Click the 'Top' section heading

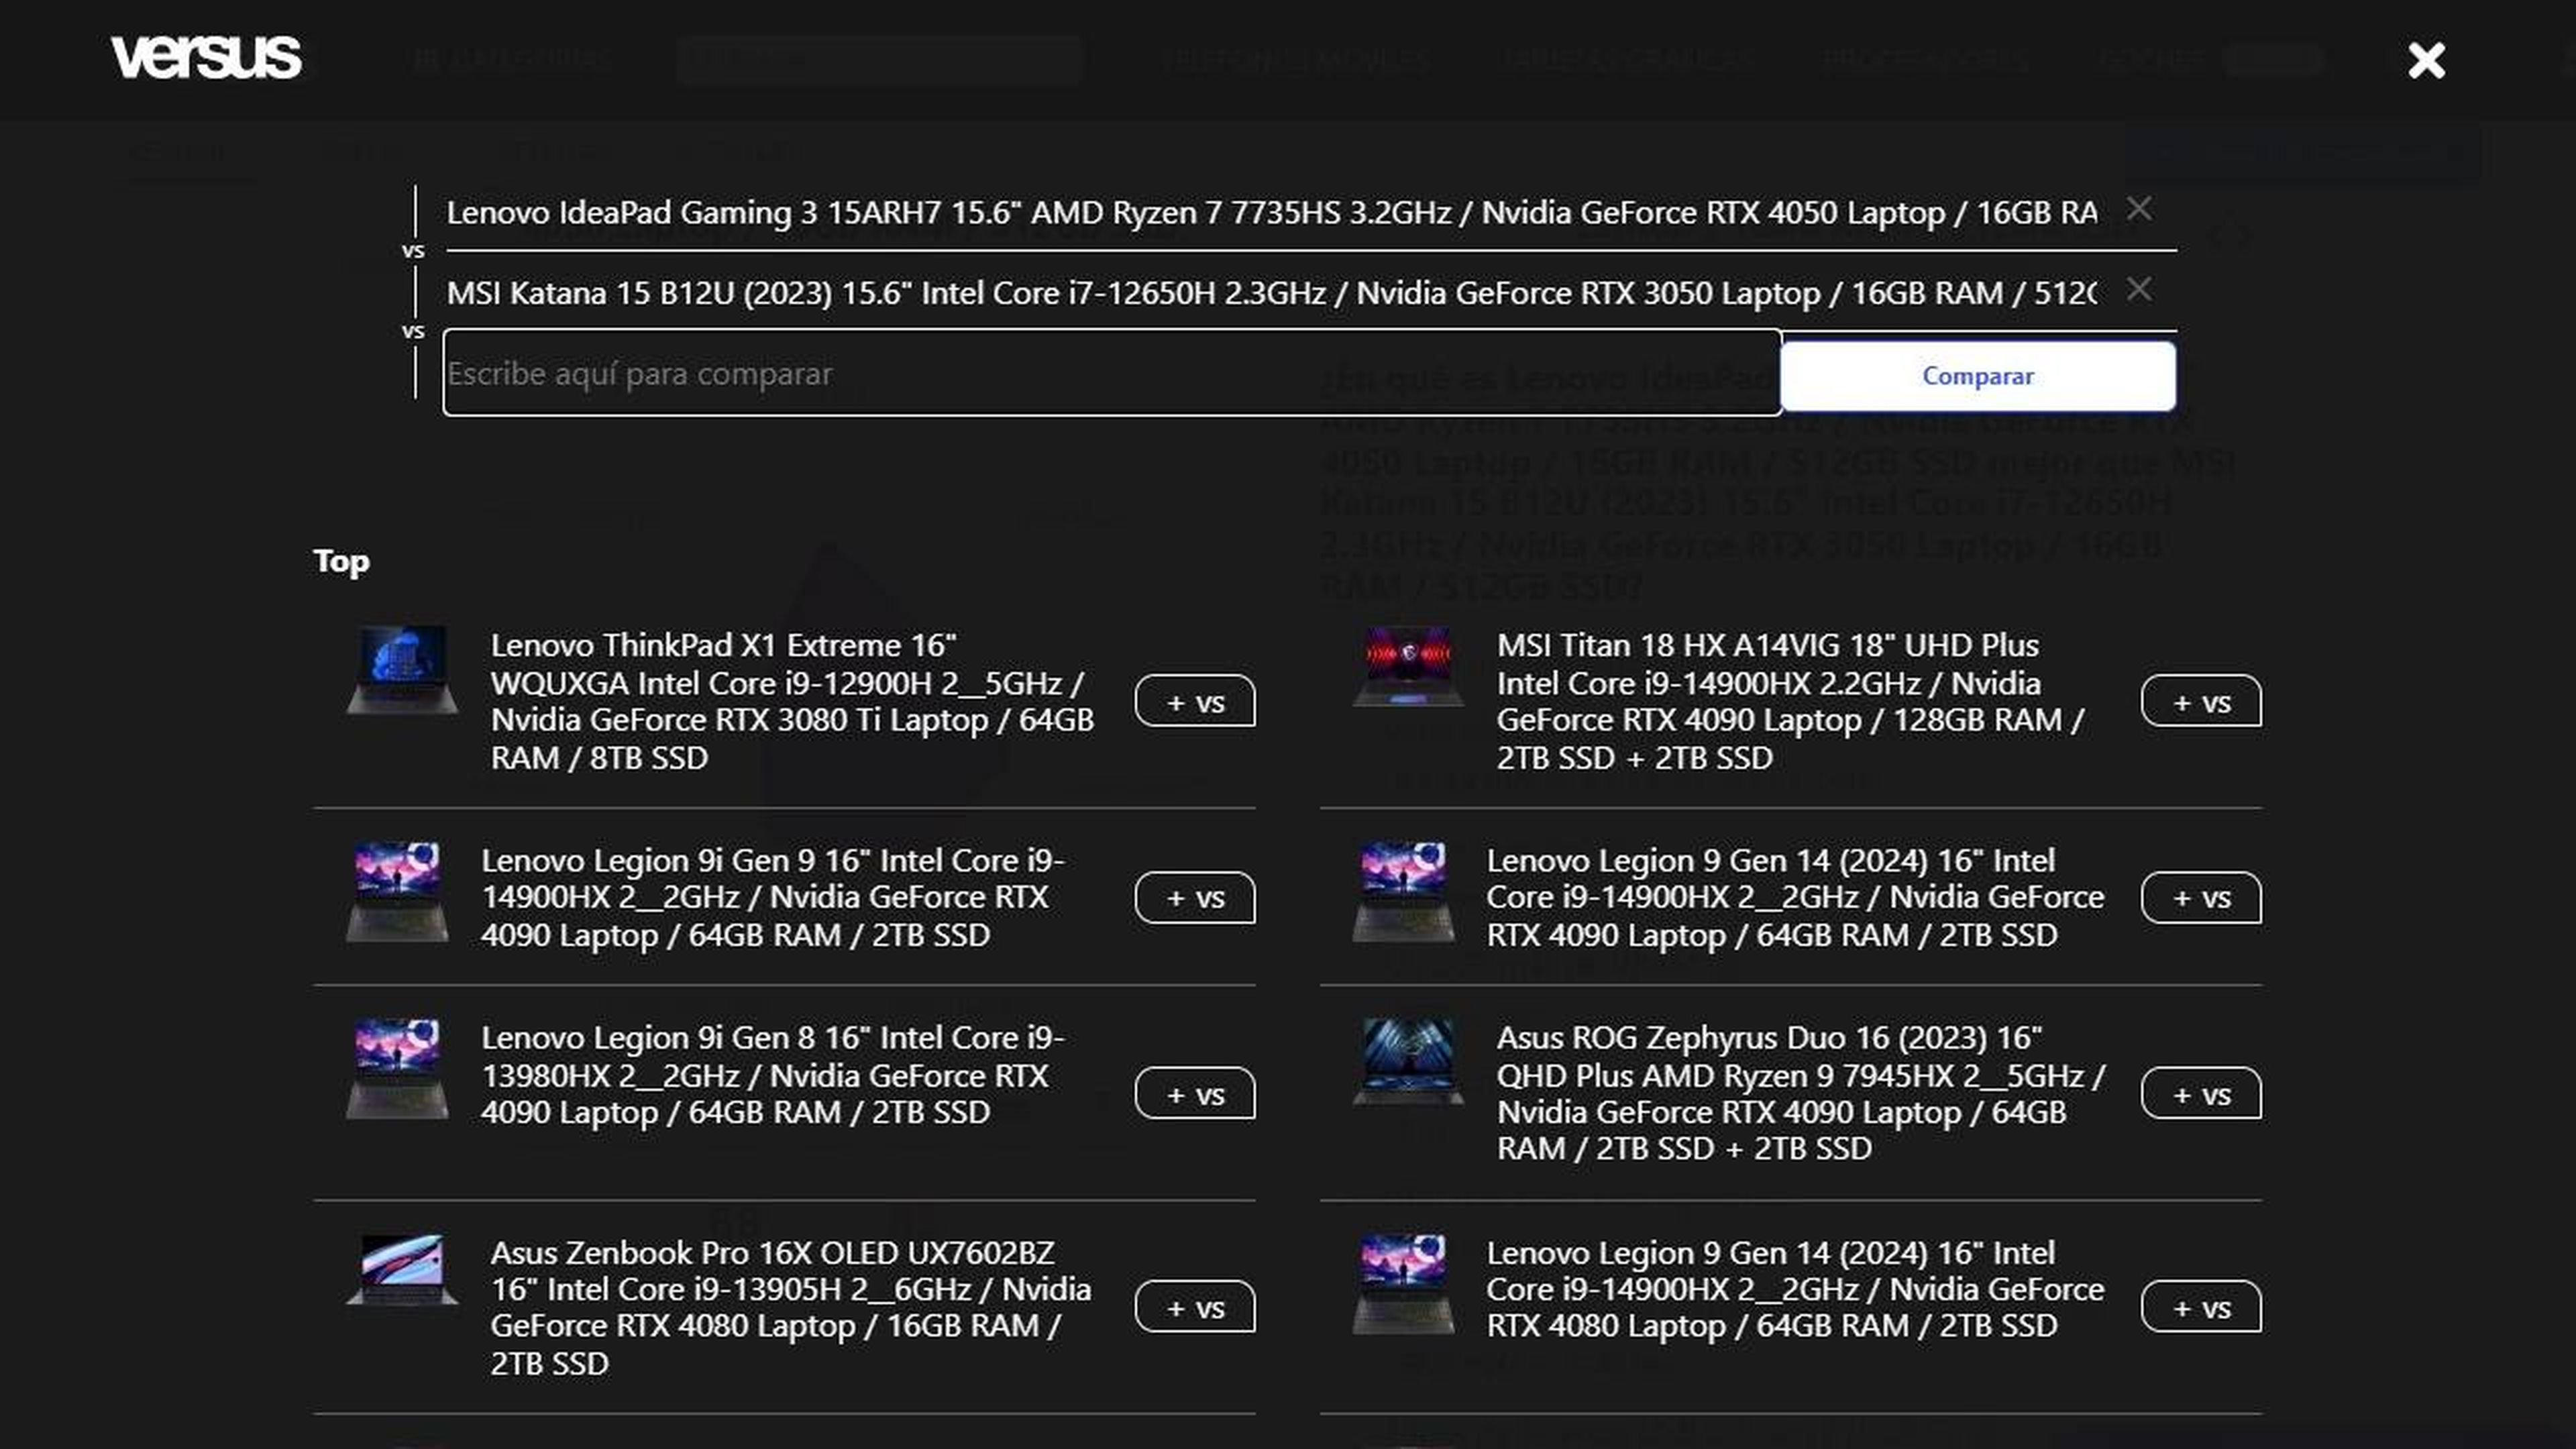[341, 561]
